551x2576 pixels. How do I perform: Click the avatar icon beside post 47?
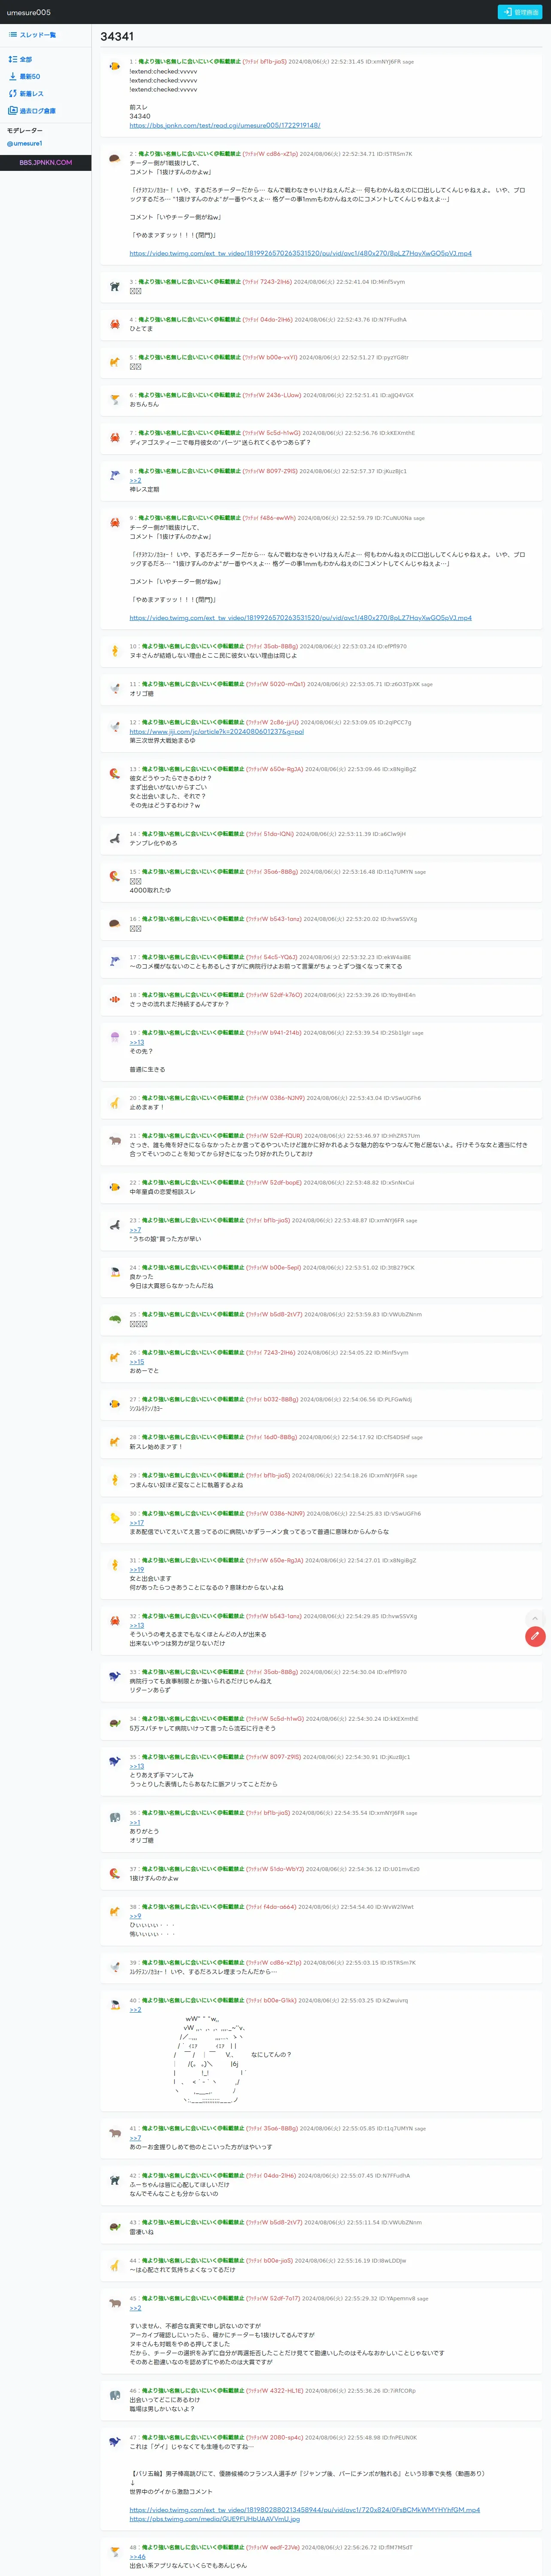[115, 2442]
